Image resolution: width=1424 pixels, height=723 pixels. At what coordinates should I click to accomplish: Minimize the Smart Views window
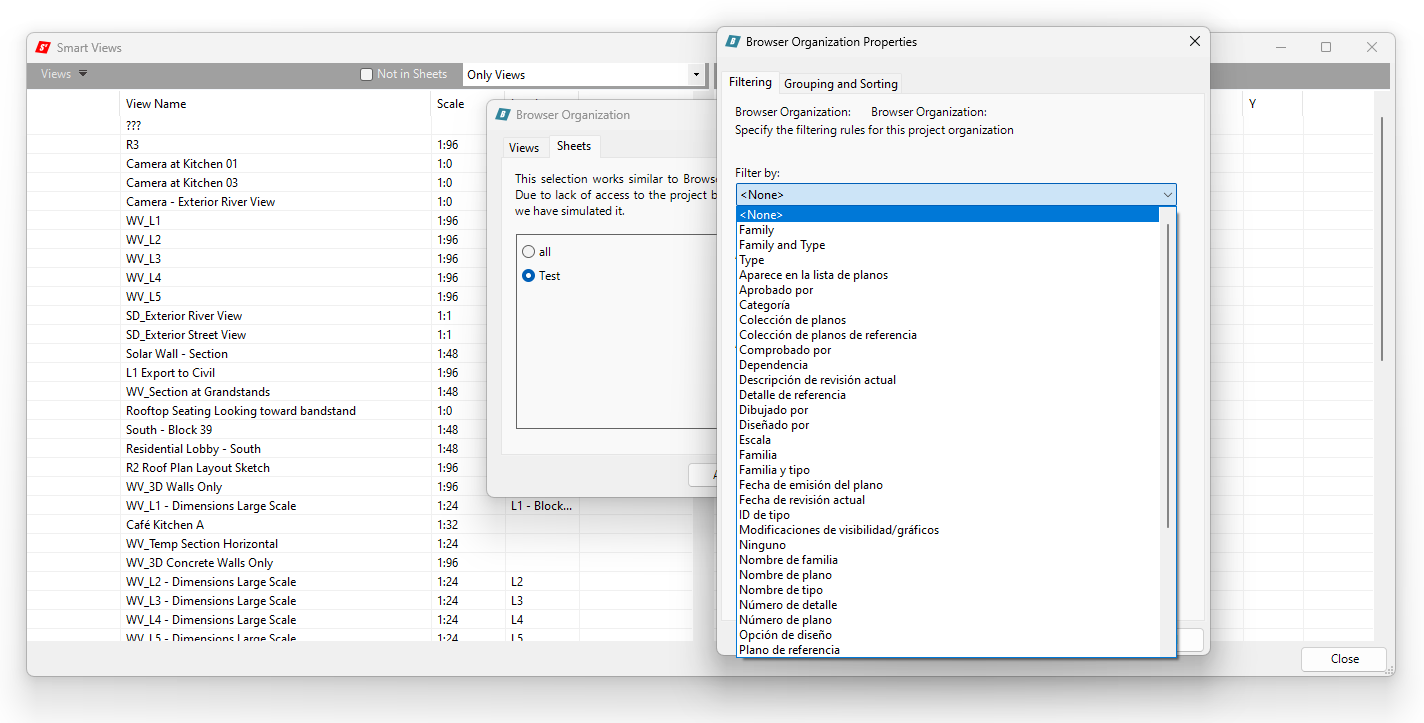[1280, 47]
